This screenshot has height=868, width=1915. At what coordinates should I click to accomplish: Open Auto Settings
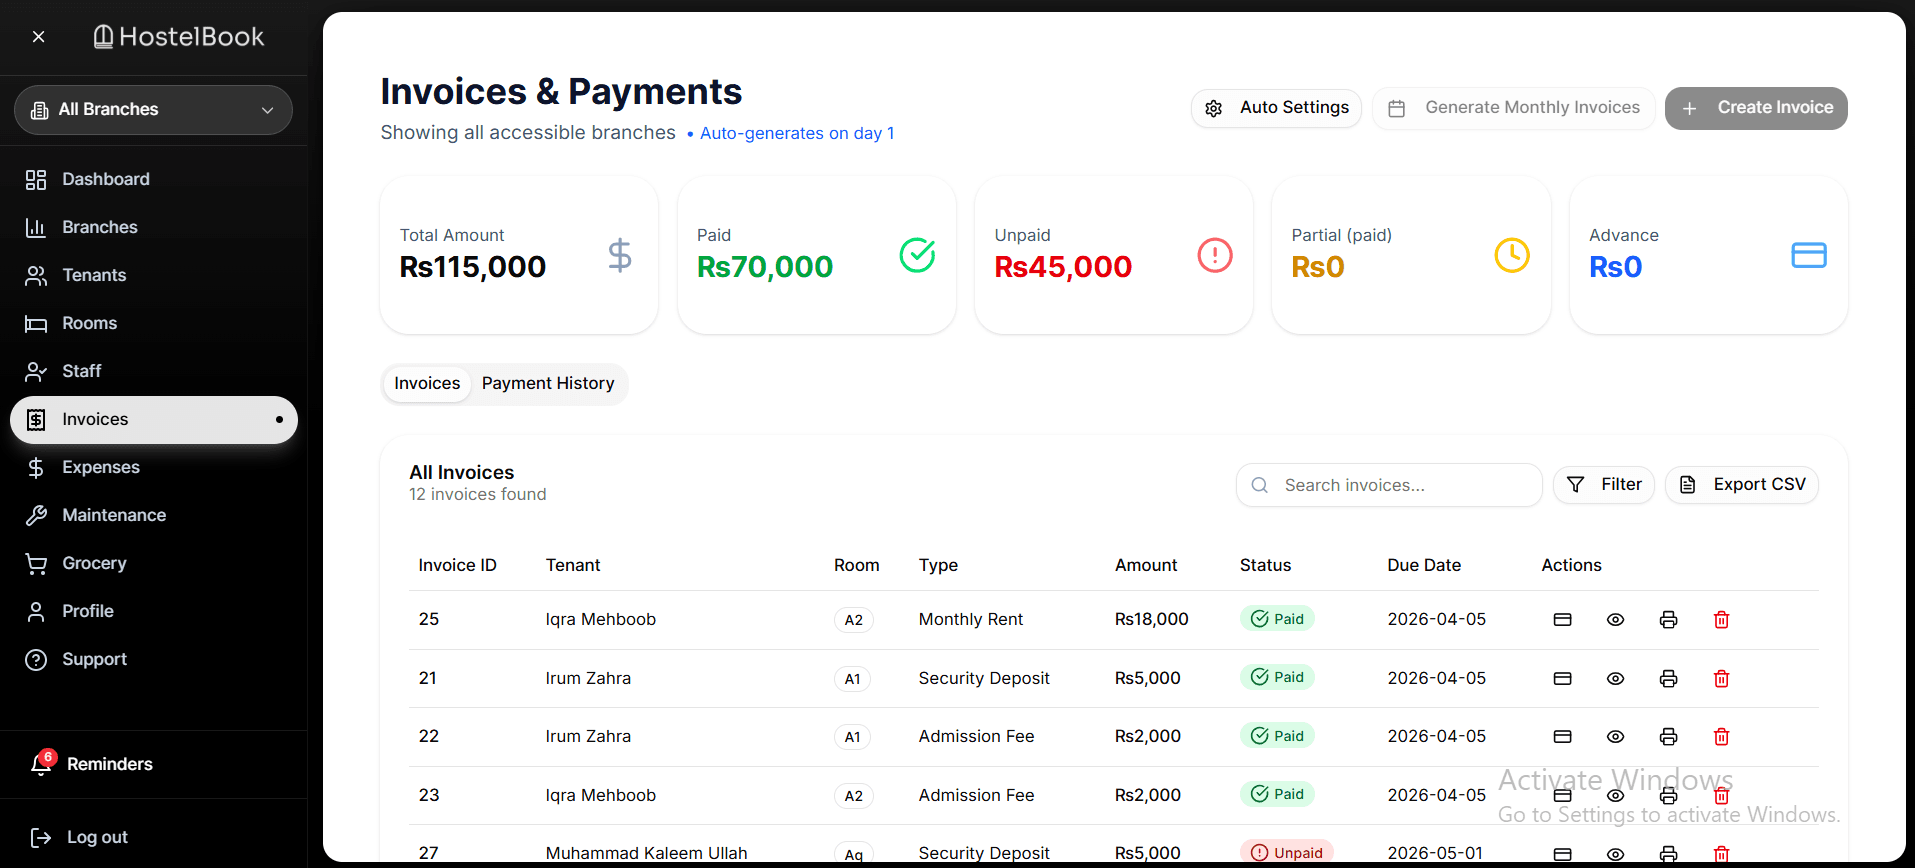coord(1276,108)
